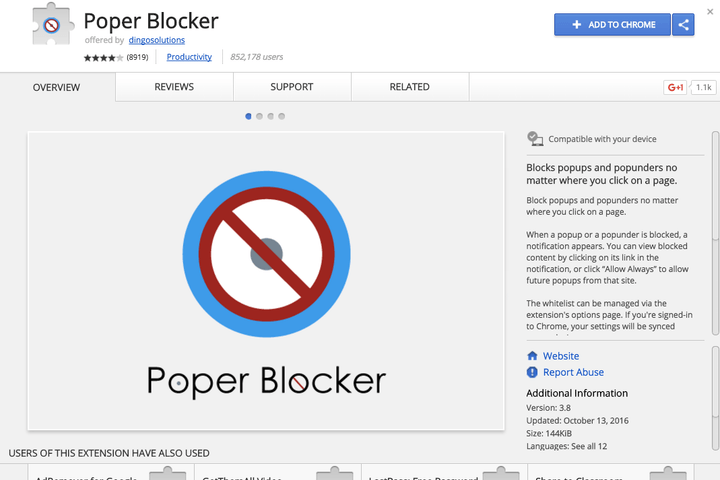
Task: Open the dingosolutions developer link
Action: (157, 40)
